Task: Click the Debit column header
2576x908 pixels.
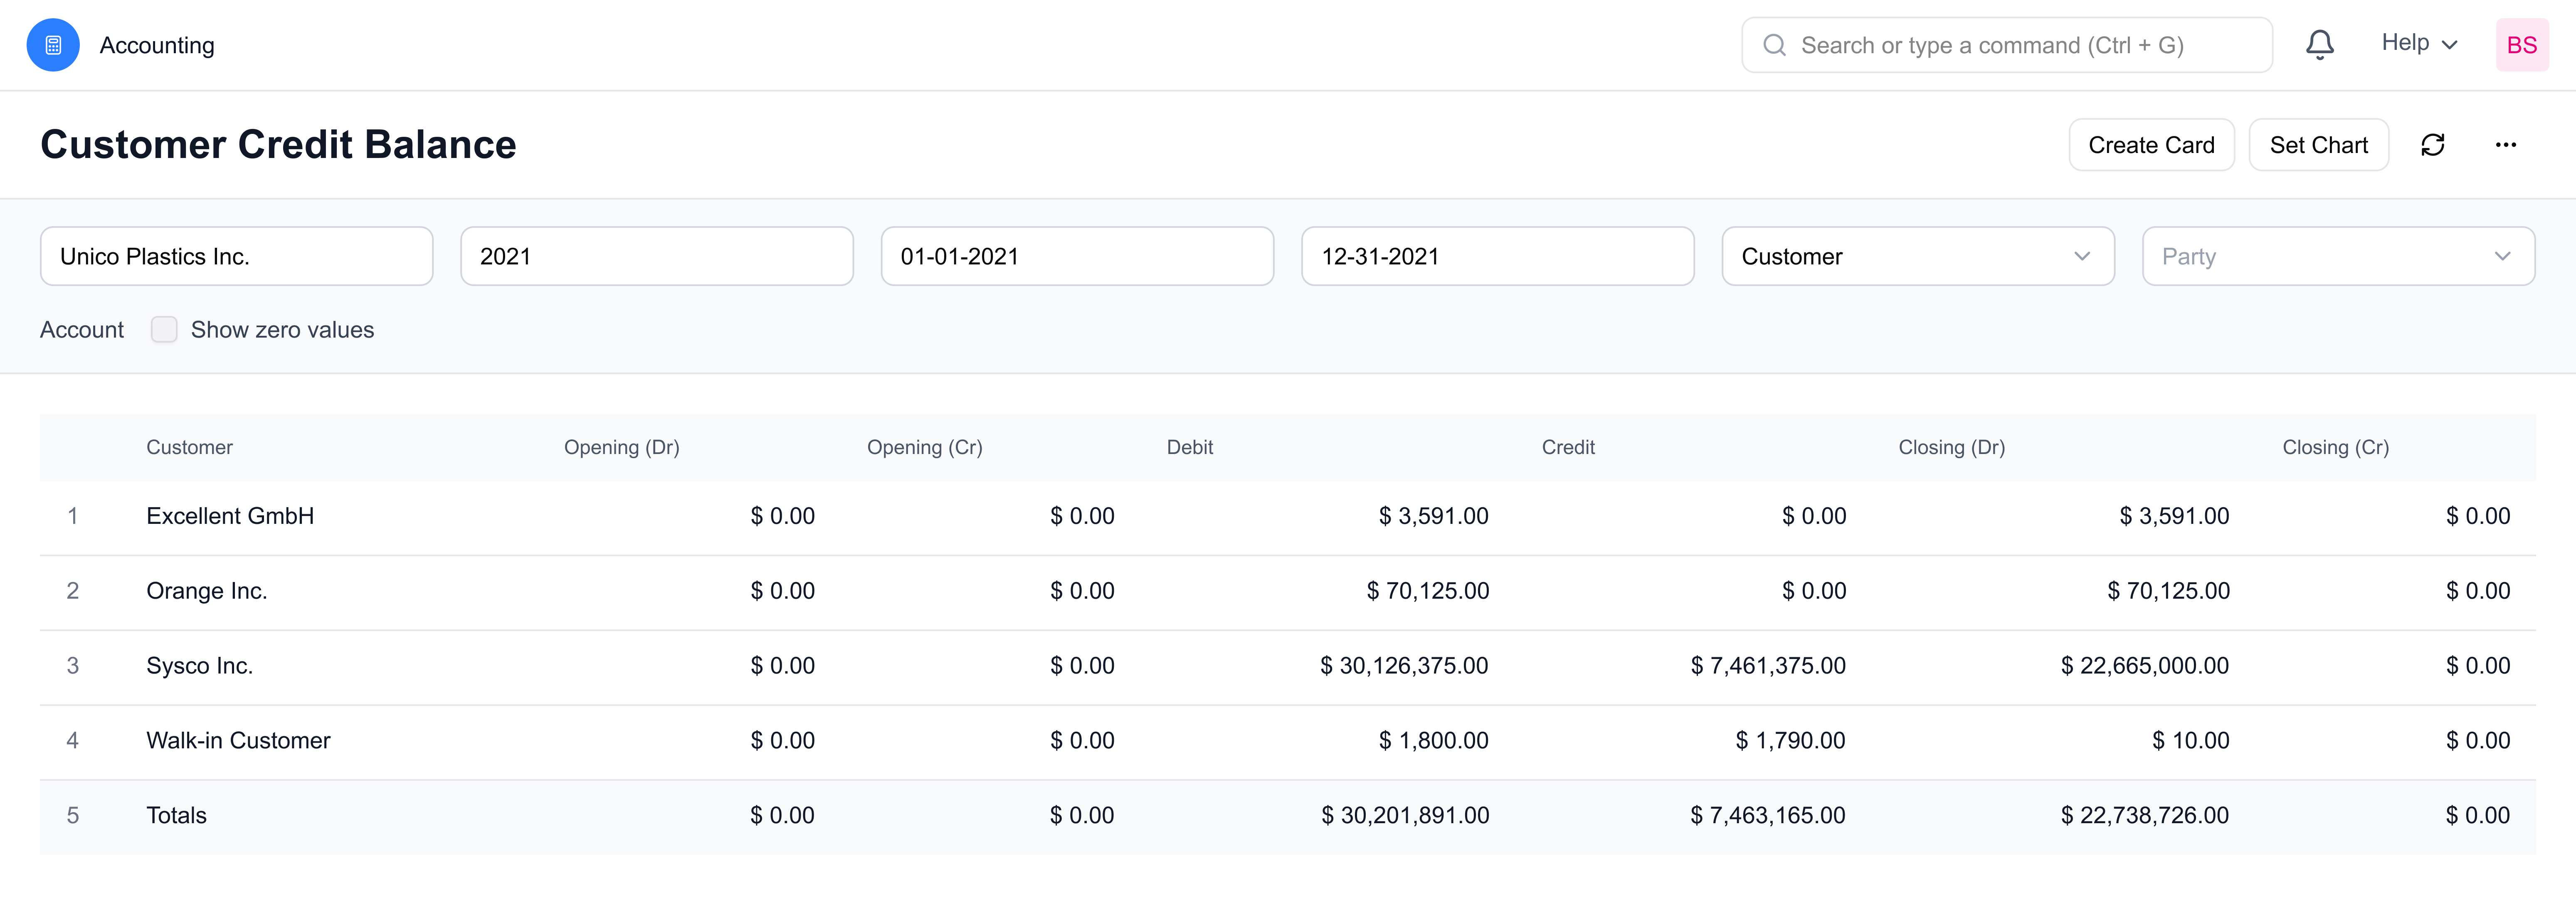Action: [x=1189, y=447]
